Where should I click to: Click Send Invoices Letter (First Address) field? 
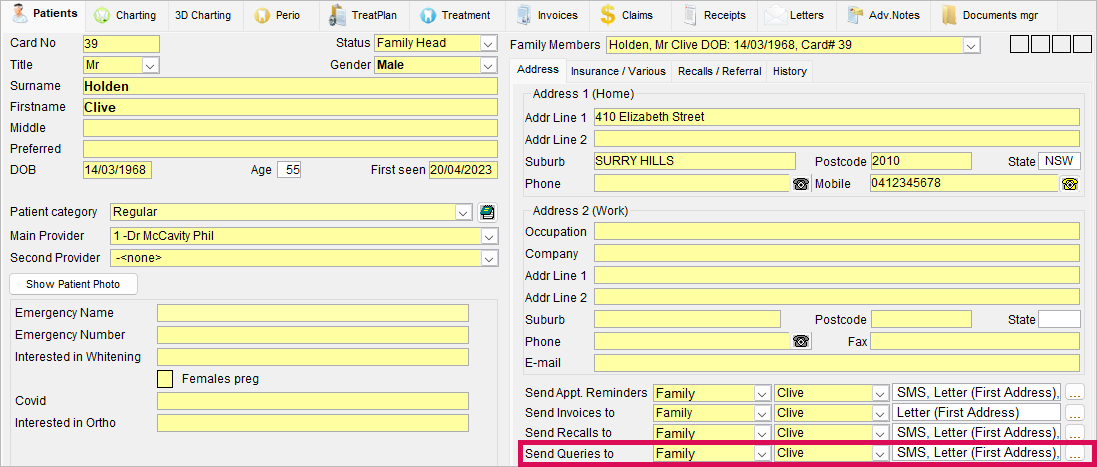(977, 412)
